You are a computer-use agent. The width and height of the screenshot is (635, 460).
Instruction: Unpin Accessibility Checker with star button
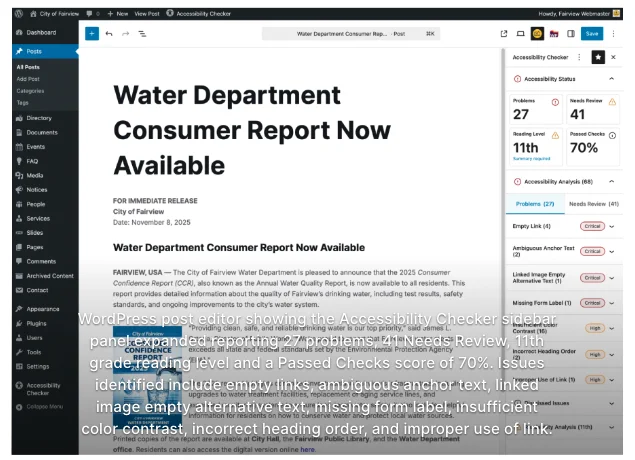click(x=598, y=57)
